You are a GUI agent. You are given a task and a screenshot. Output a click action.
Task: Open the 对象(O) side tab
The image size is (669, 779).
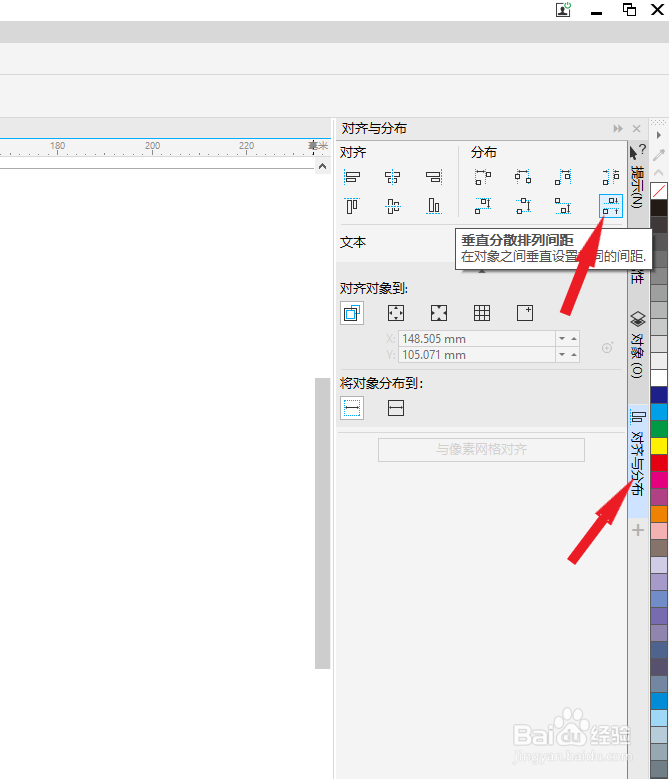point(637,345)
